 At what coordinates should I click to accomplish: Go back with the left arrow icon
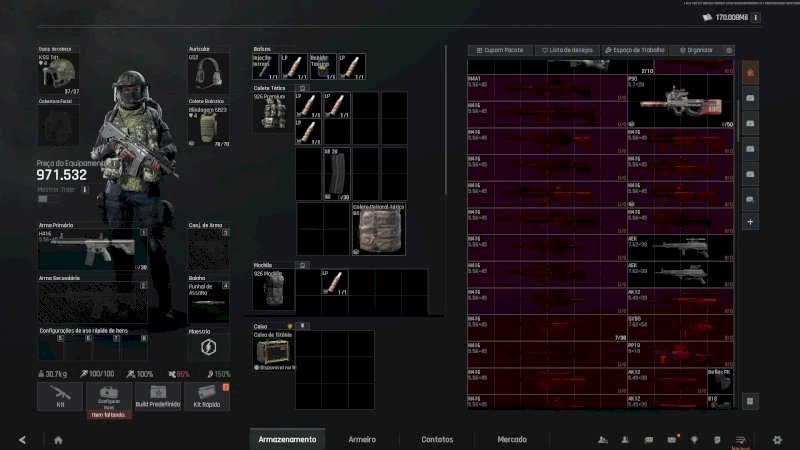tap(22, 440)
